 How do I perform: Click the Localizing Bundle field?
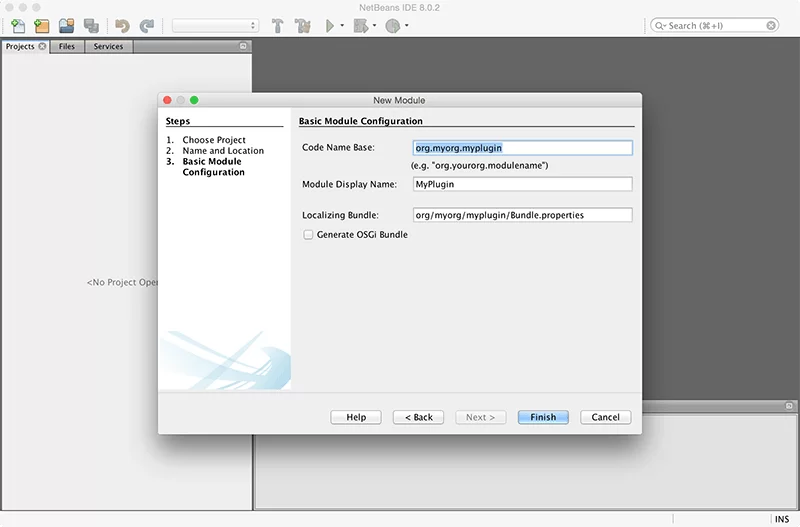522,215
